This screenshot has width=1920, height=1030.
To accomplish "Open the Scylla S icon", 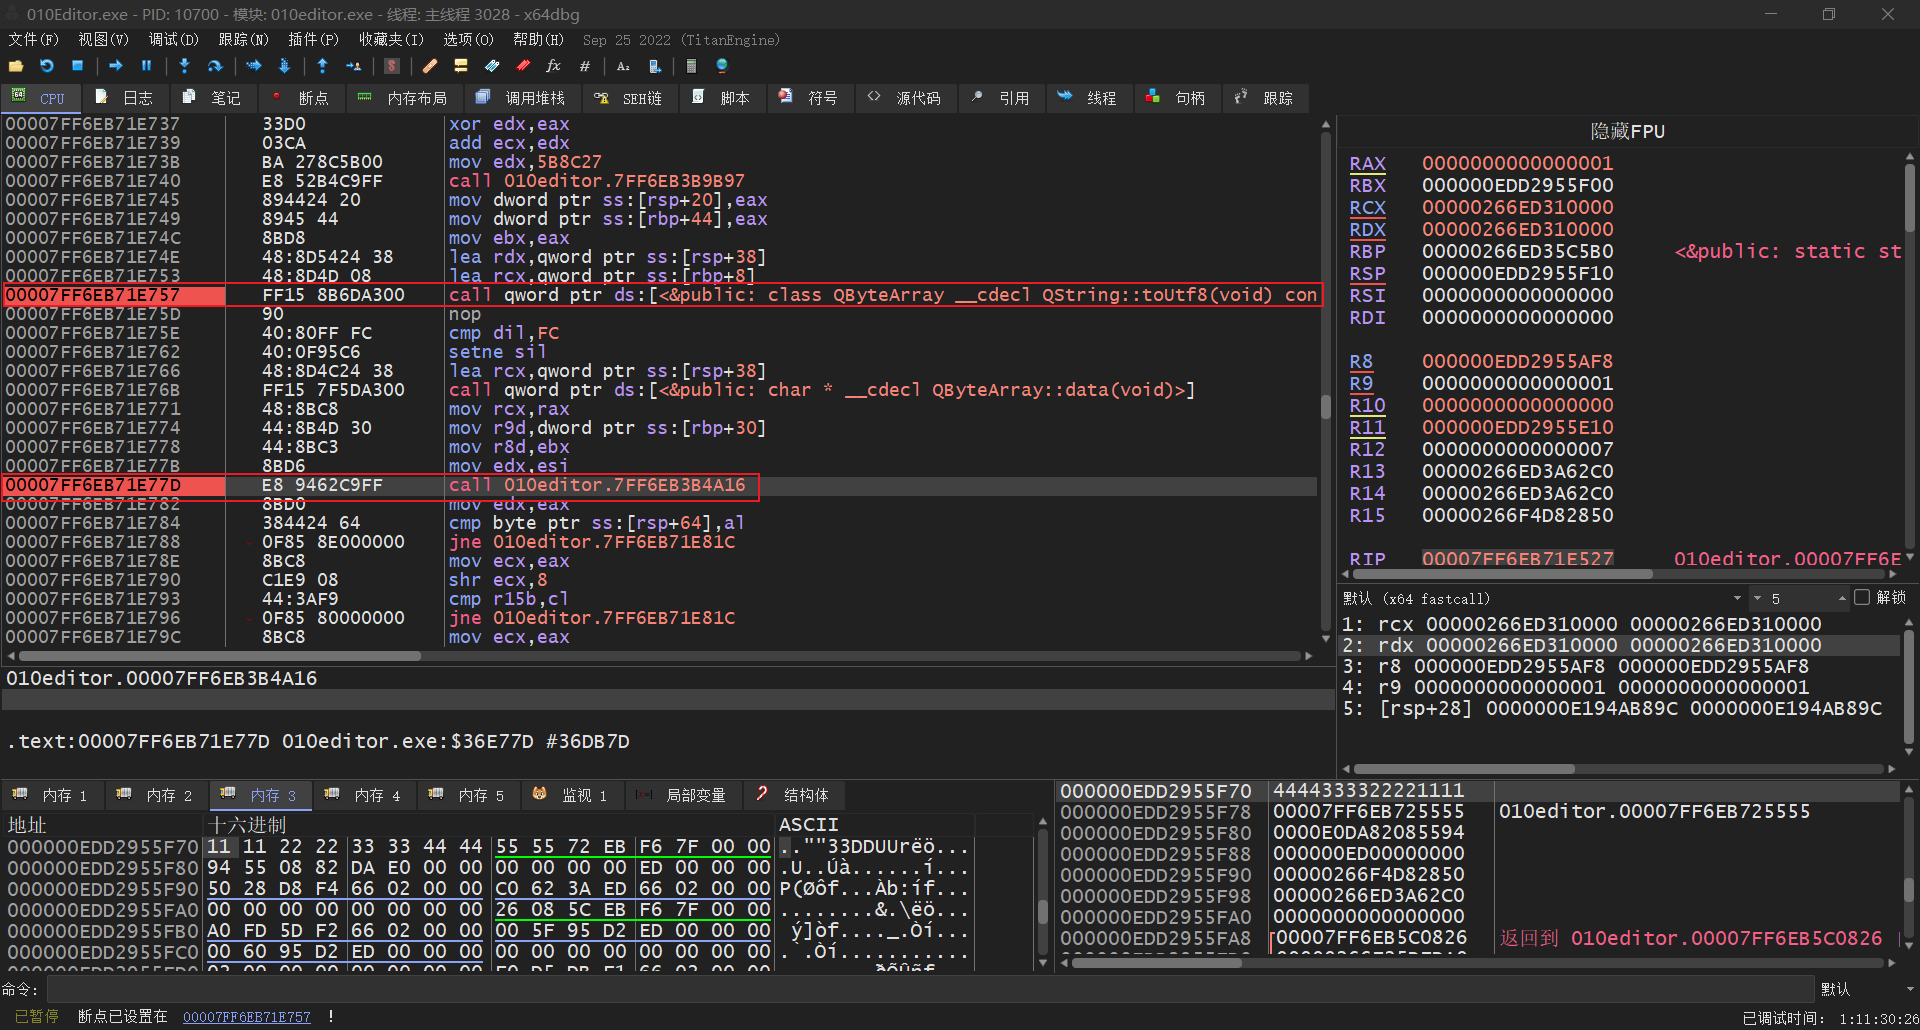I will (x=392, y=66).
